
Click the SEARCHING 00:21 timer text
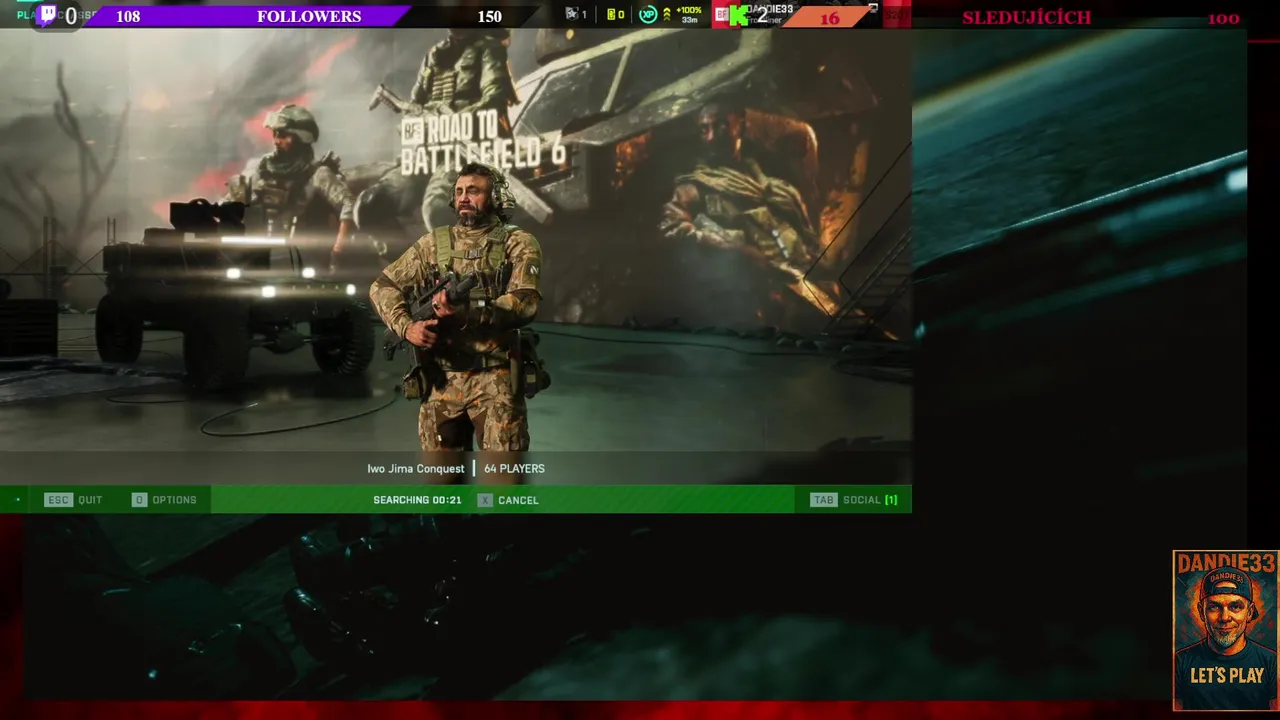pyautogui.click(x=417, y=500)
